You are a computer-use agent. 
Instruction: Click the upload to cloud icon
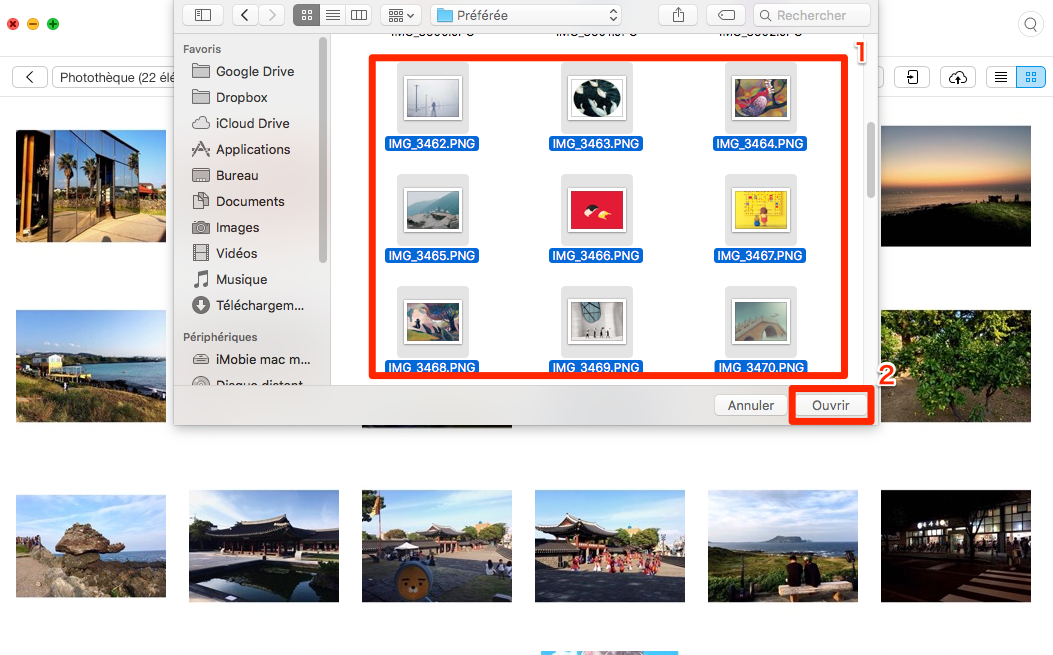coord(958,77)
